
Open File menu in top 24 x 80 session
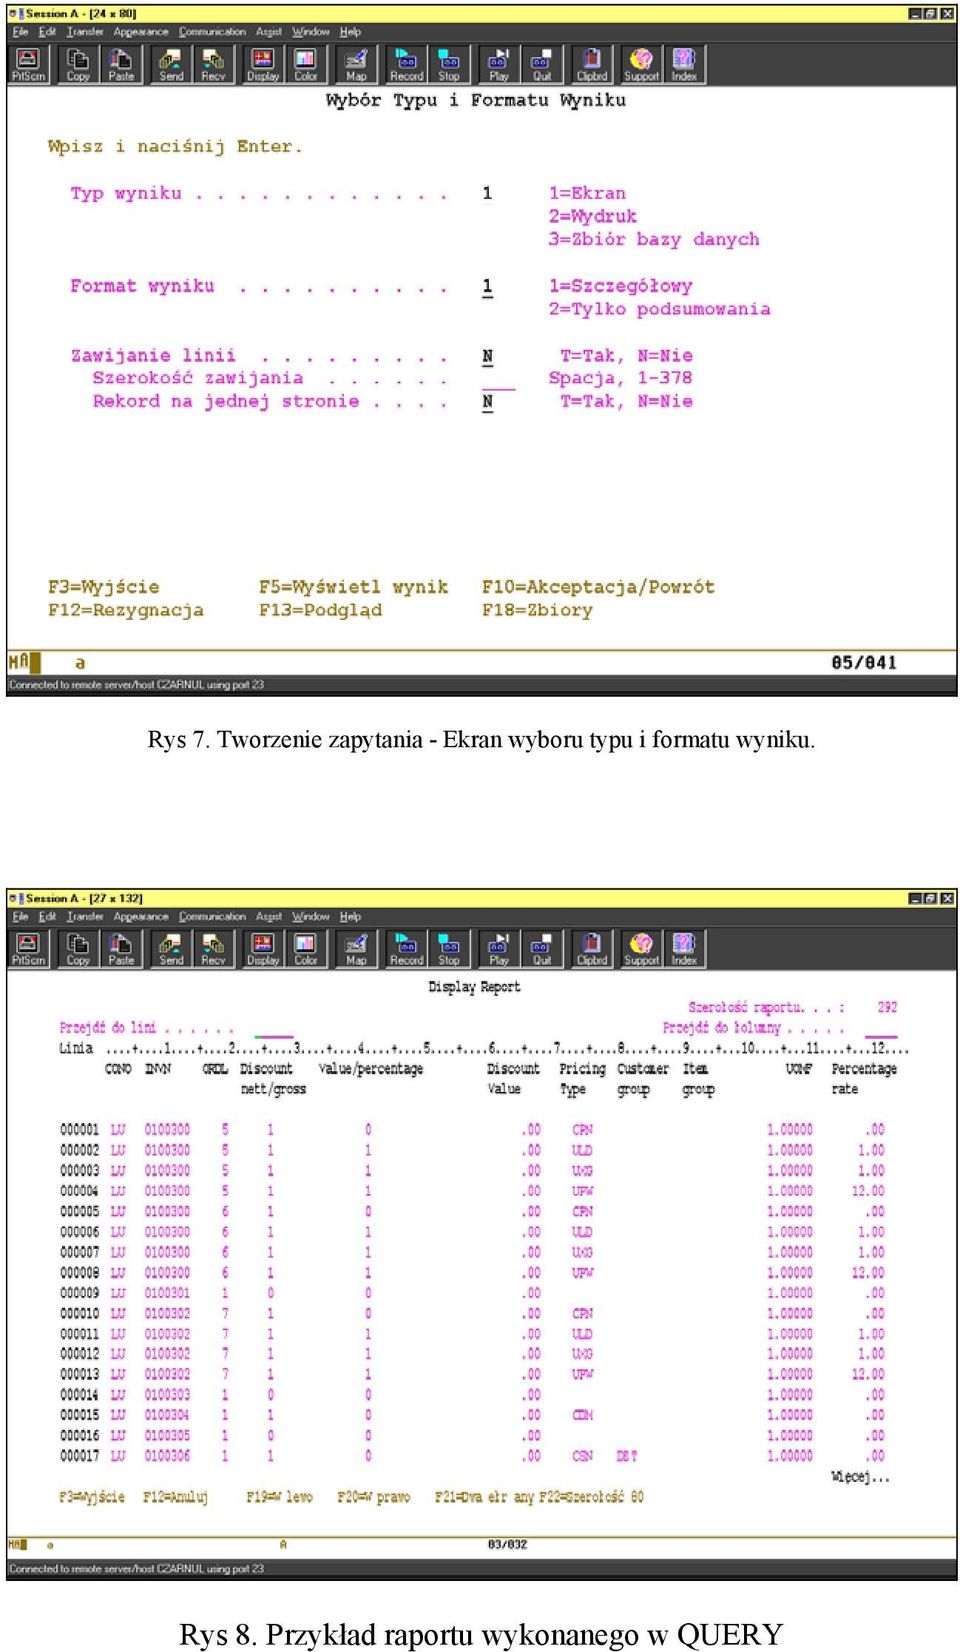click(20, 32)
